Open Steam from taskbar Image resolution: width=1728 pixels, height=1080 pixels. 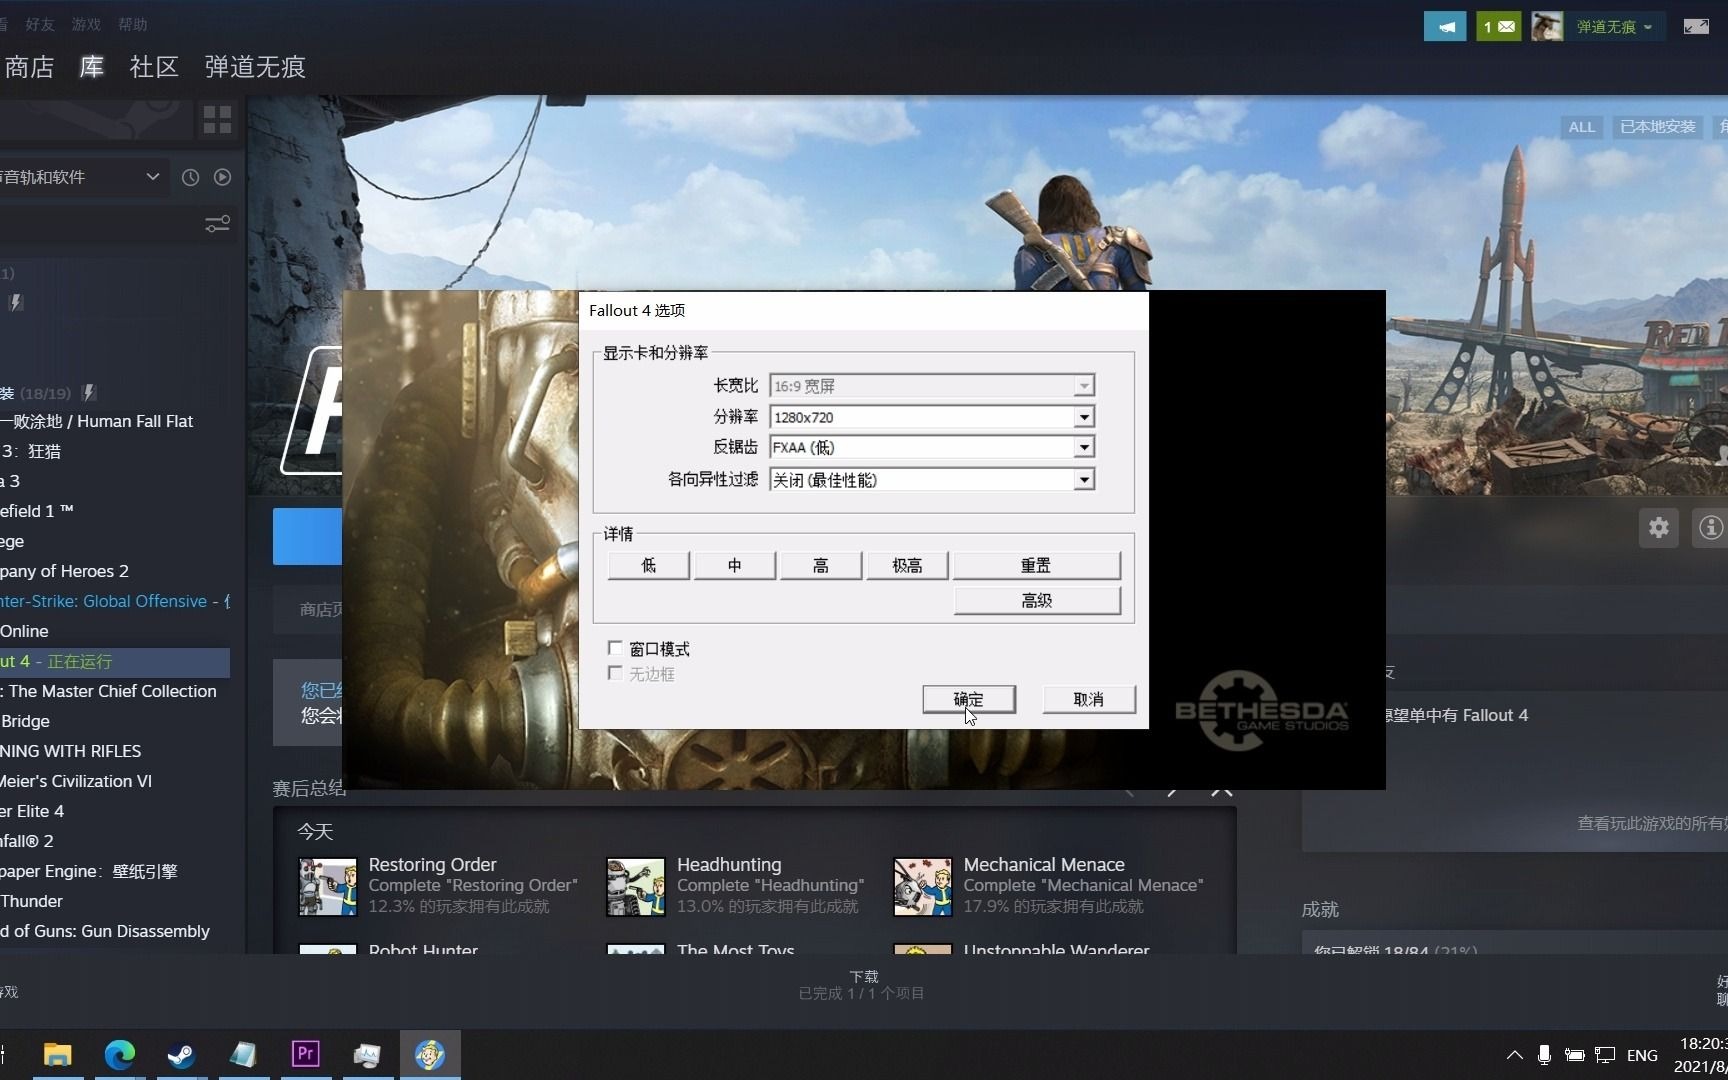[x=181, y=1055]
